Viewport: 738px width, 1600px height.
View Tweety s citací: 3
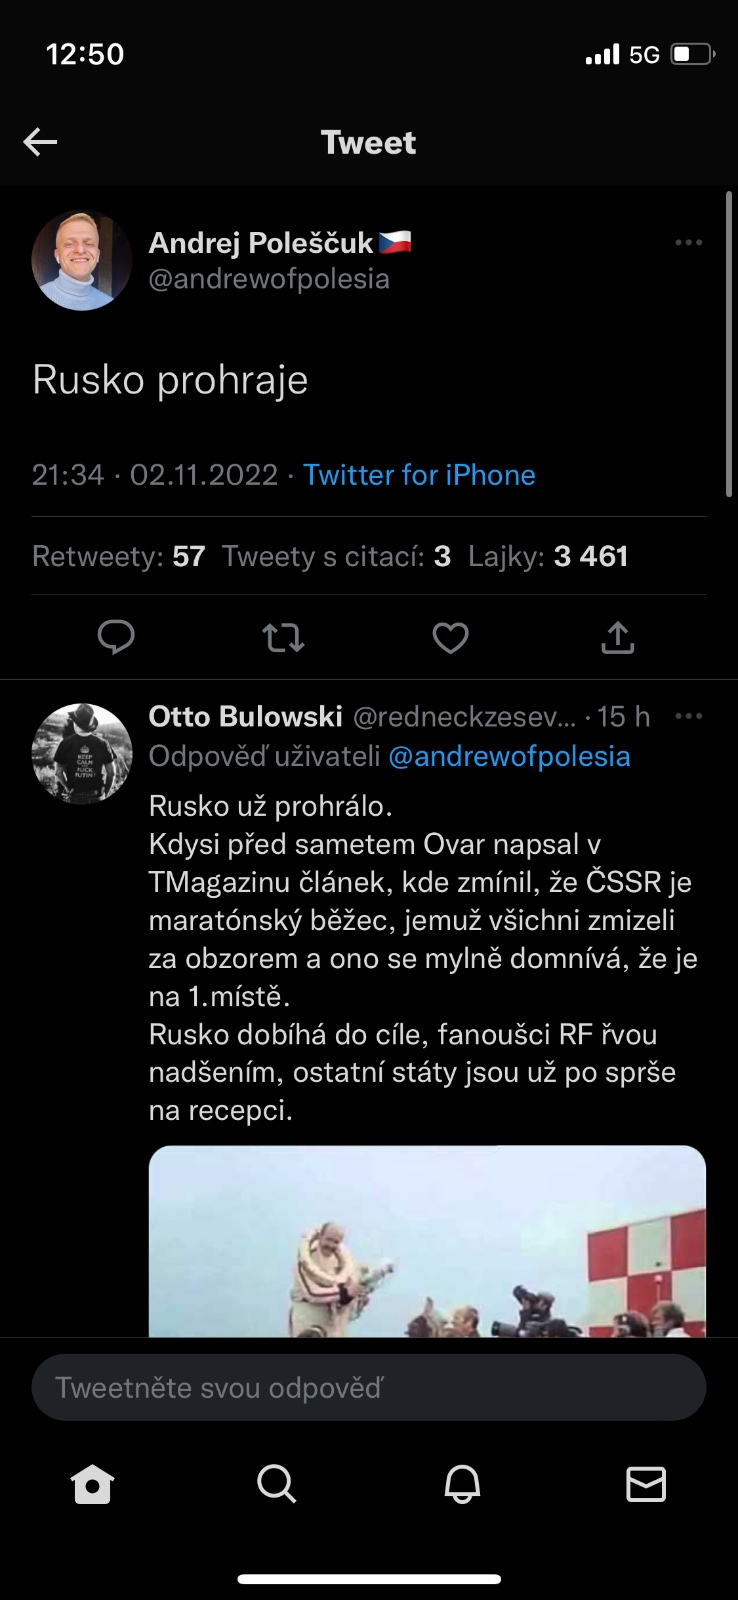[336, 557]
